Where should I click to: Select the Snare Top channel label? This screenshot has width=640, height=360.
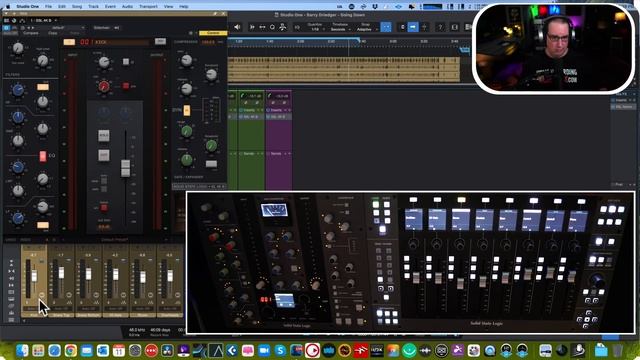61,315
